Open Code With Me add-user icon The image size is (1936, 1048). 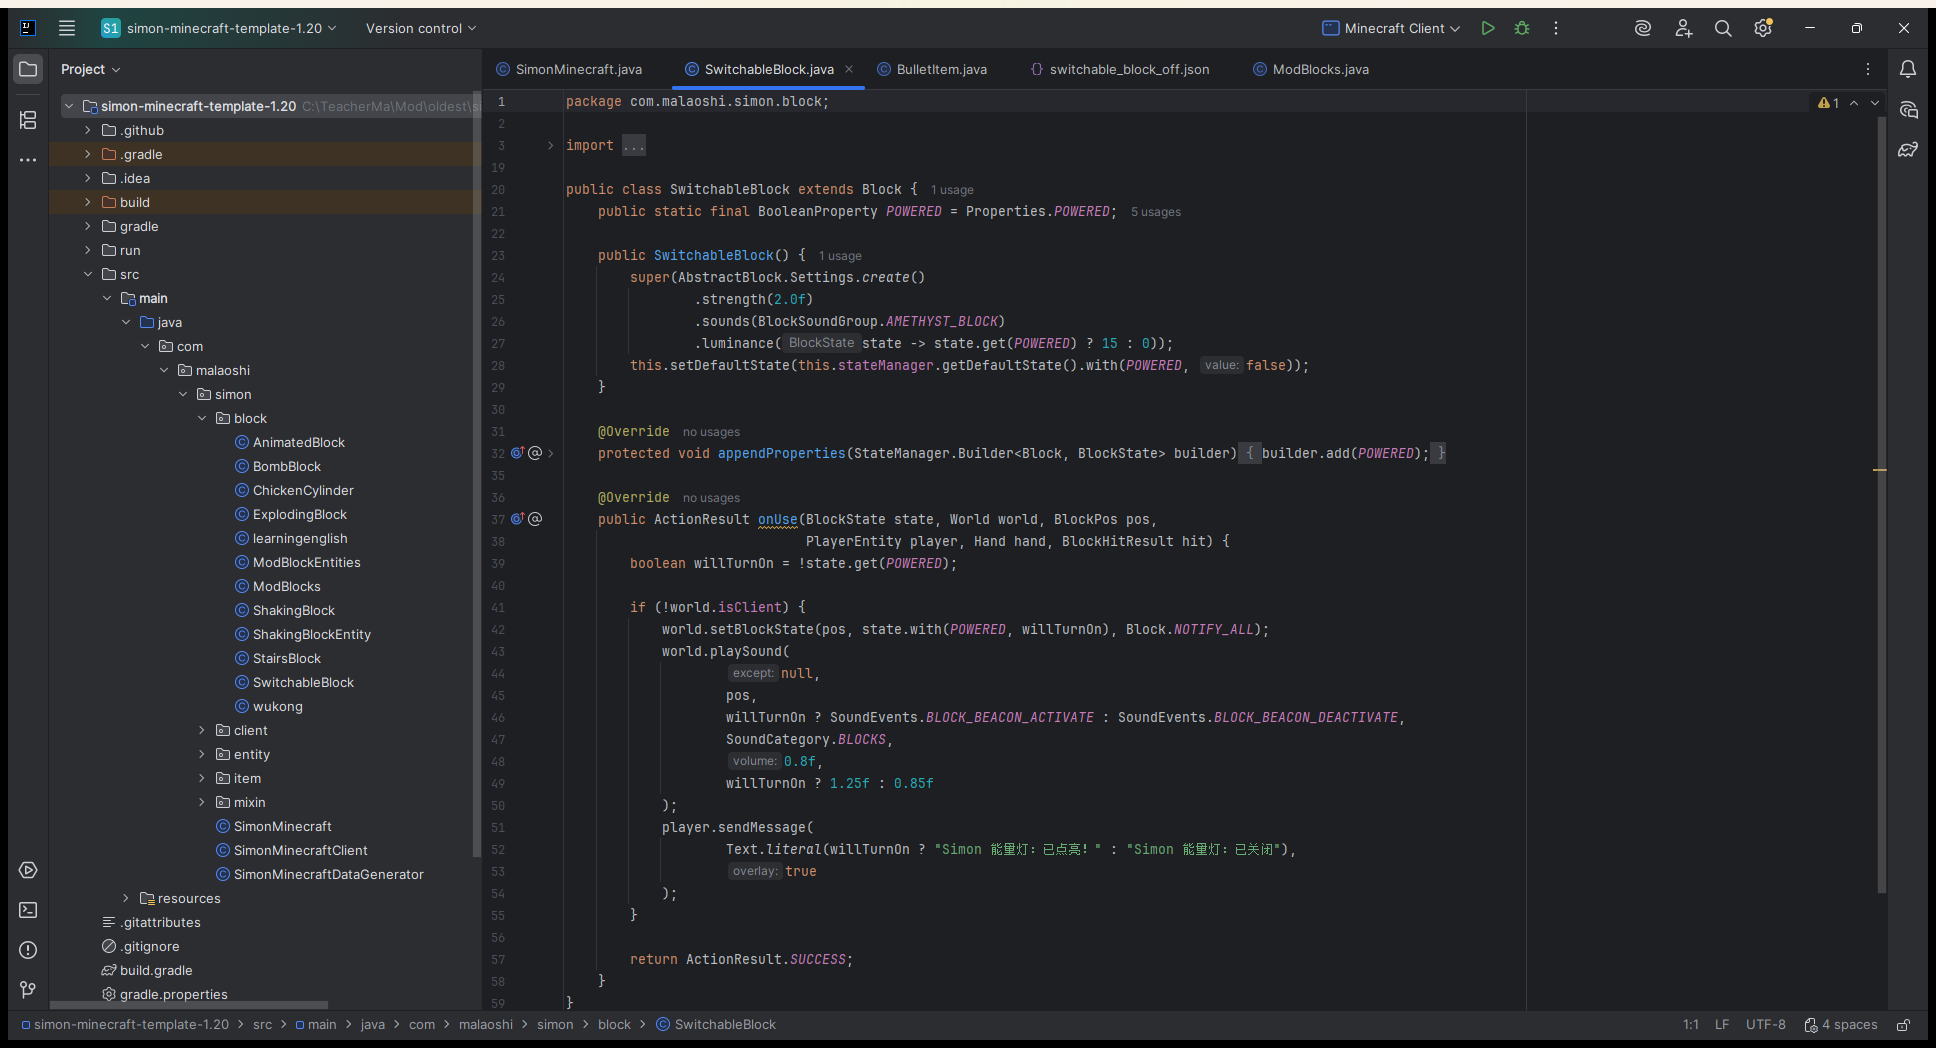click(x=1683, y=28)
